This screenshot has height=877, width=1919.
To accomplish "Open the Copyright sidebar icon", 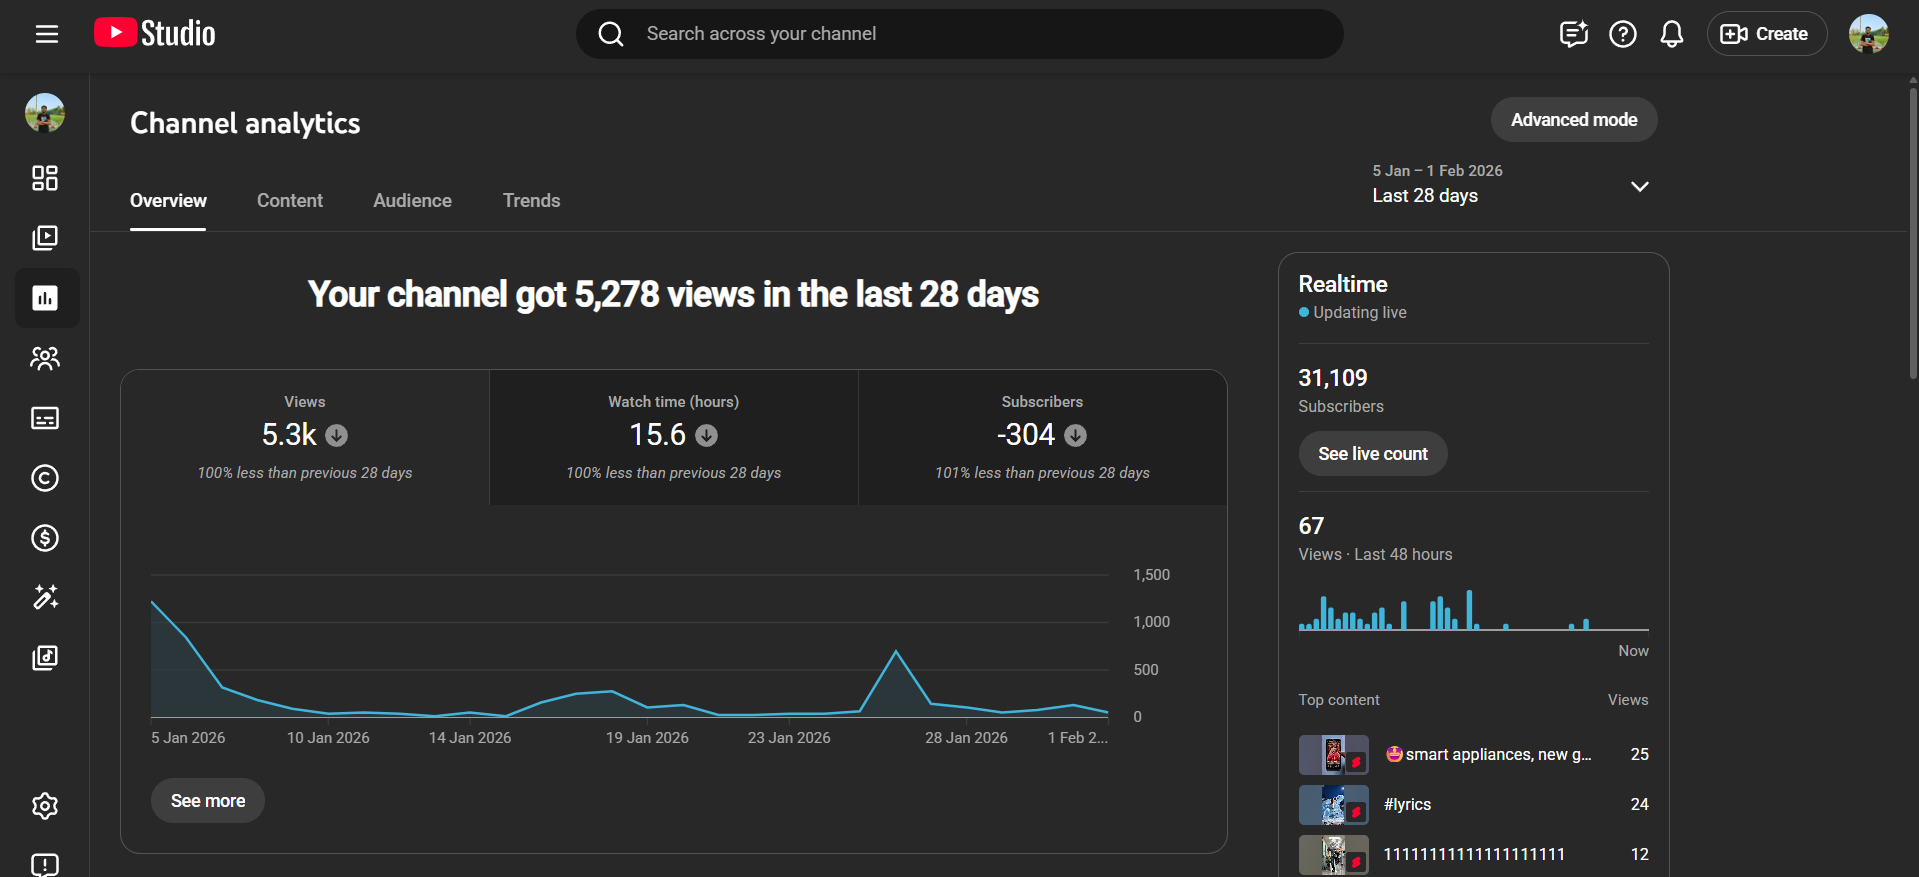I will pos(45,478).
